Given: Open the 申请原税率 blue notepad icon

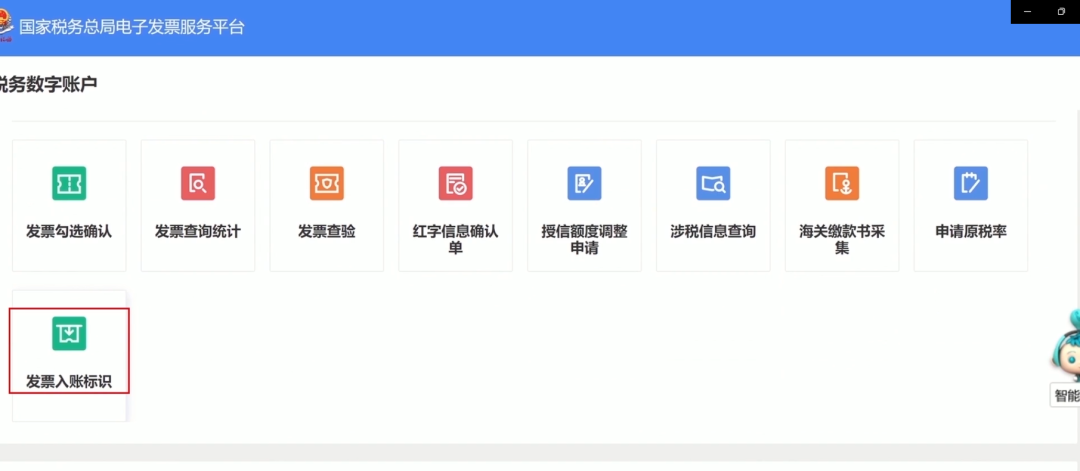Looking at the screenshot, I should coord(970,183).
